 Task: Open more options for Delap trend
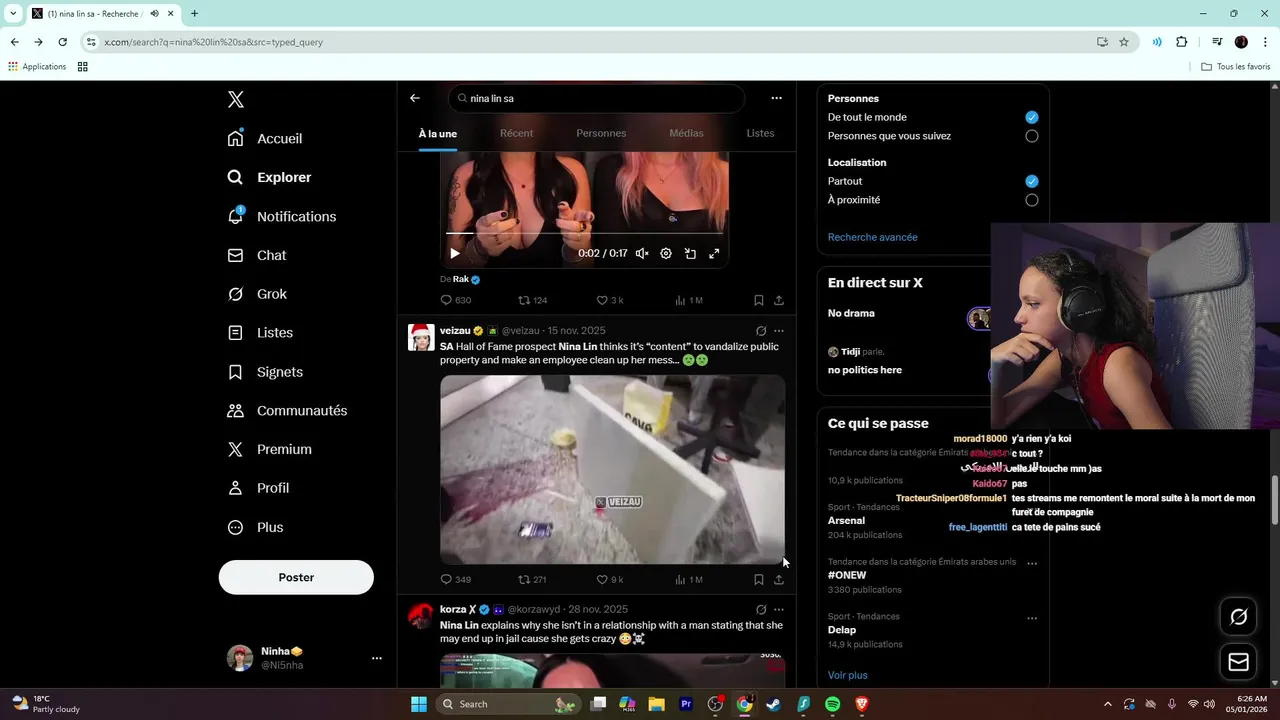tap(1032, 618)
